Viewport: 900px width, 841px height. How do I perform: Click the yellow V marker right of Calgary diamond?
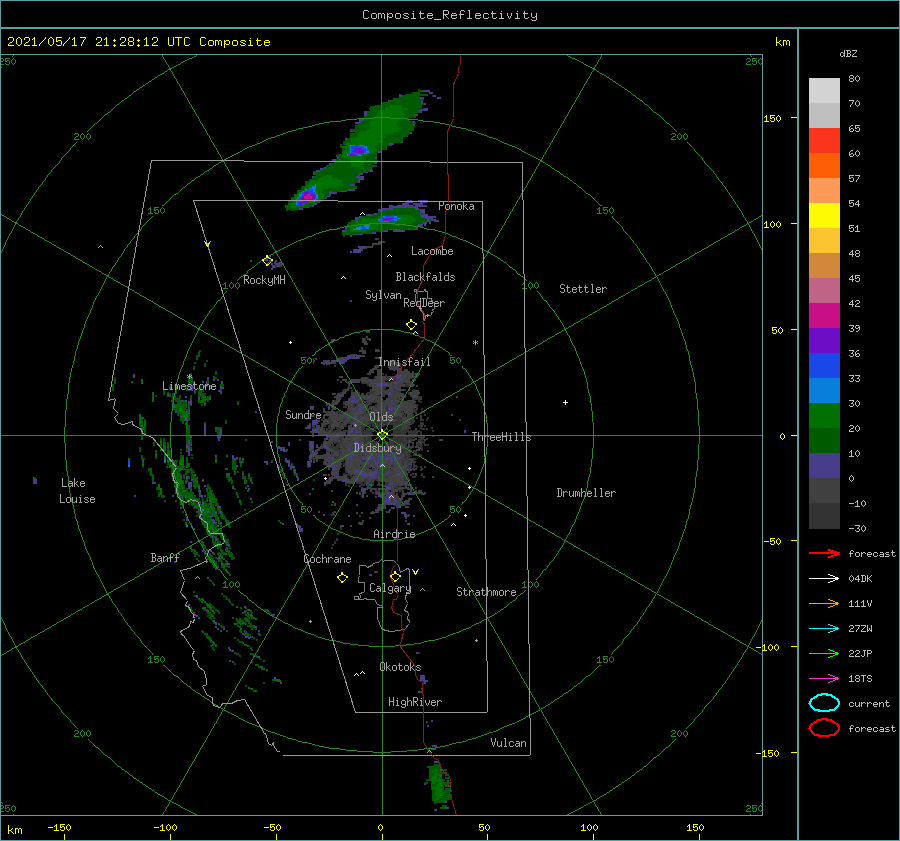(x=415, y=572)
